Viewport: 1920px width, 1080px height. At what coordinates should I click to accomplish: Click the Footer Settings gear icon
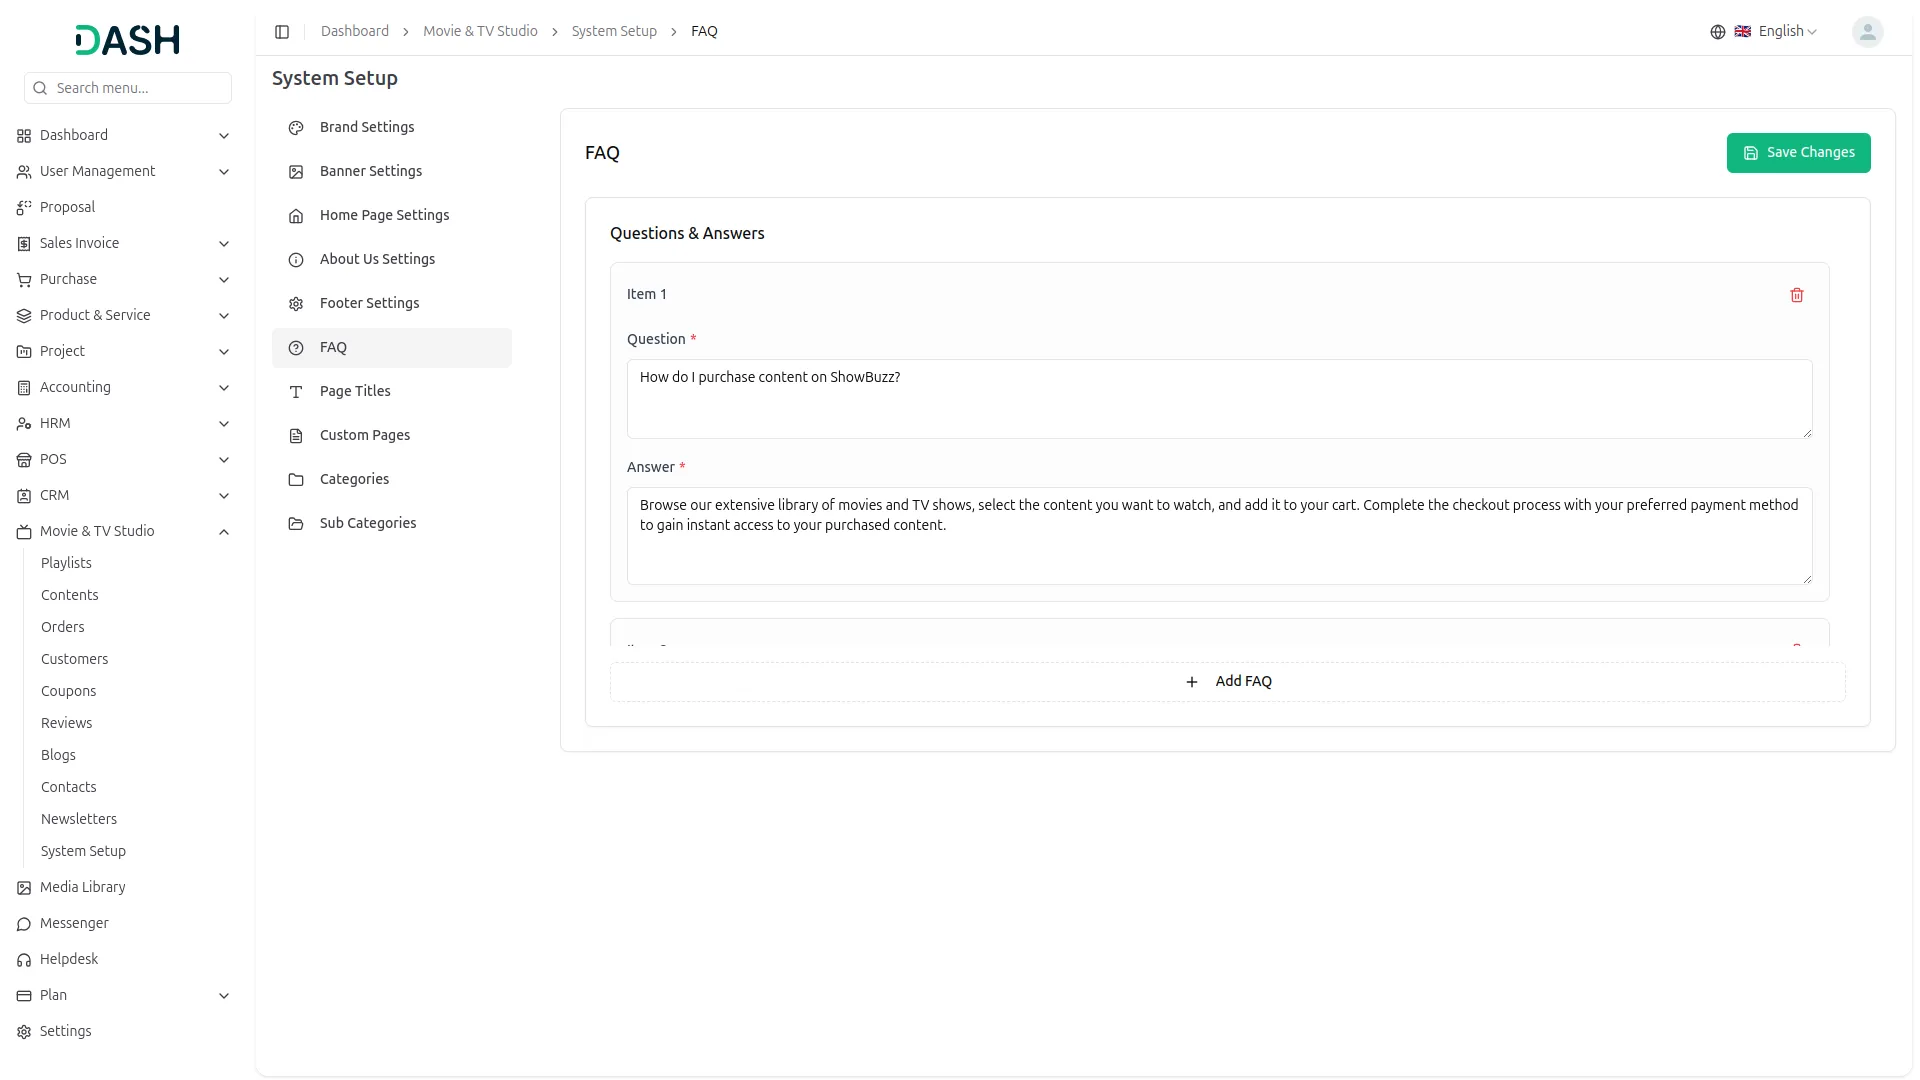[x=296, y=304]
